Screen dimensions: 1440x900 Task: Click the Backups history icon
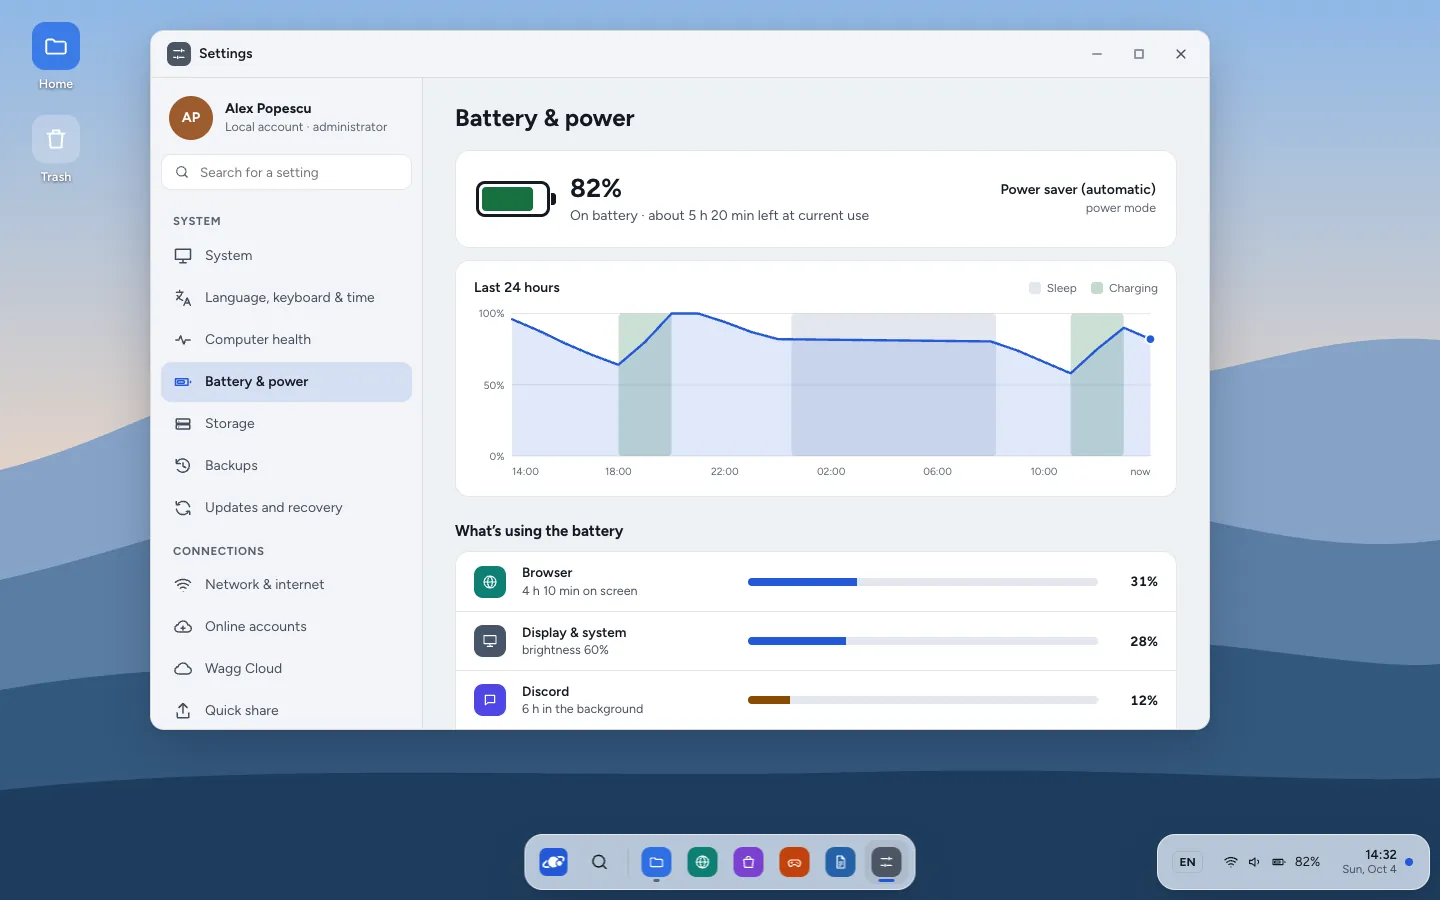[183, 466]
